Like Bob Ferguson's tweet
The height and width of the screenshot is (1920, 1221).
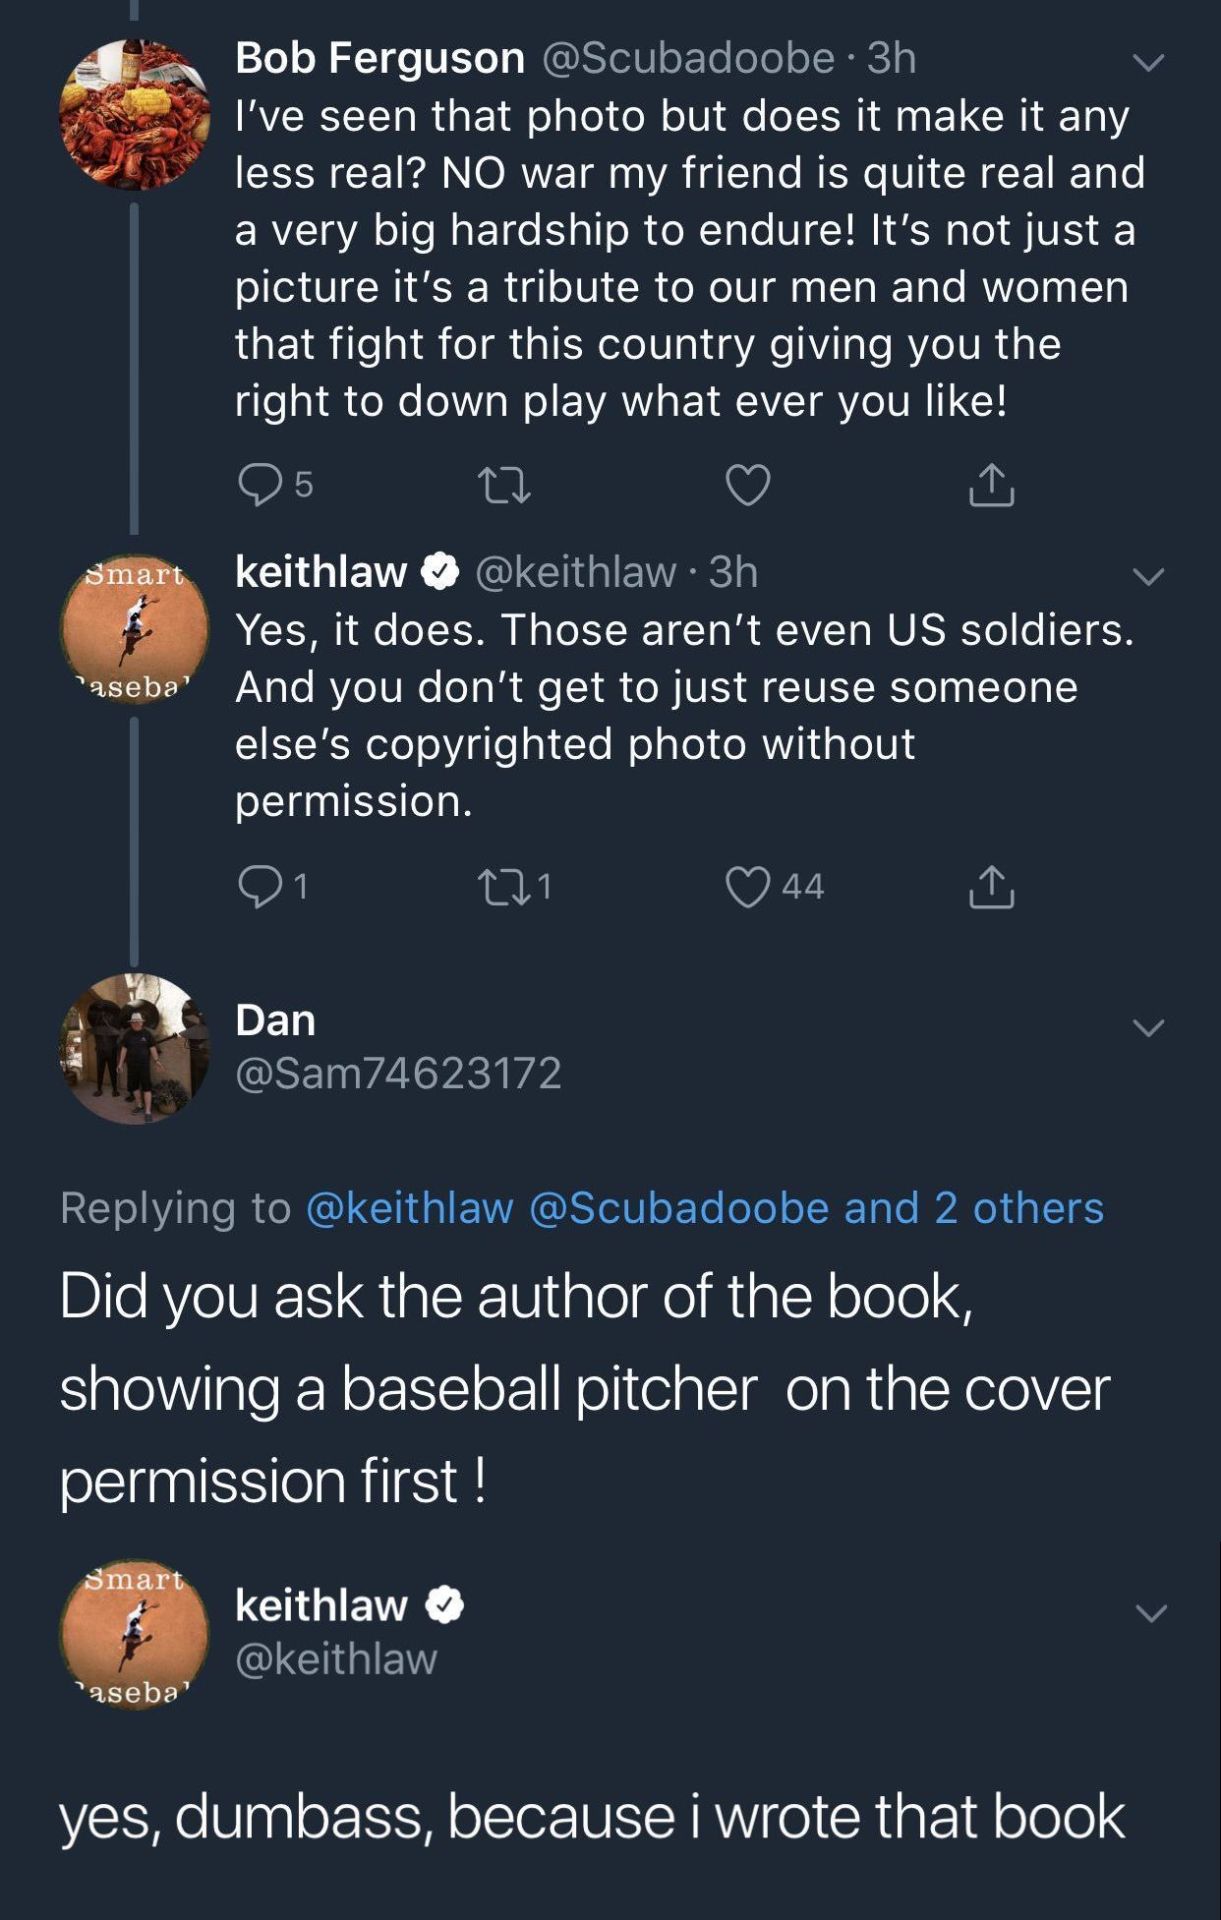[x=747, y=485]
